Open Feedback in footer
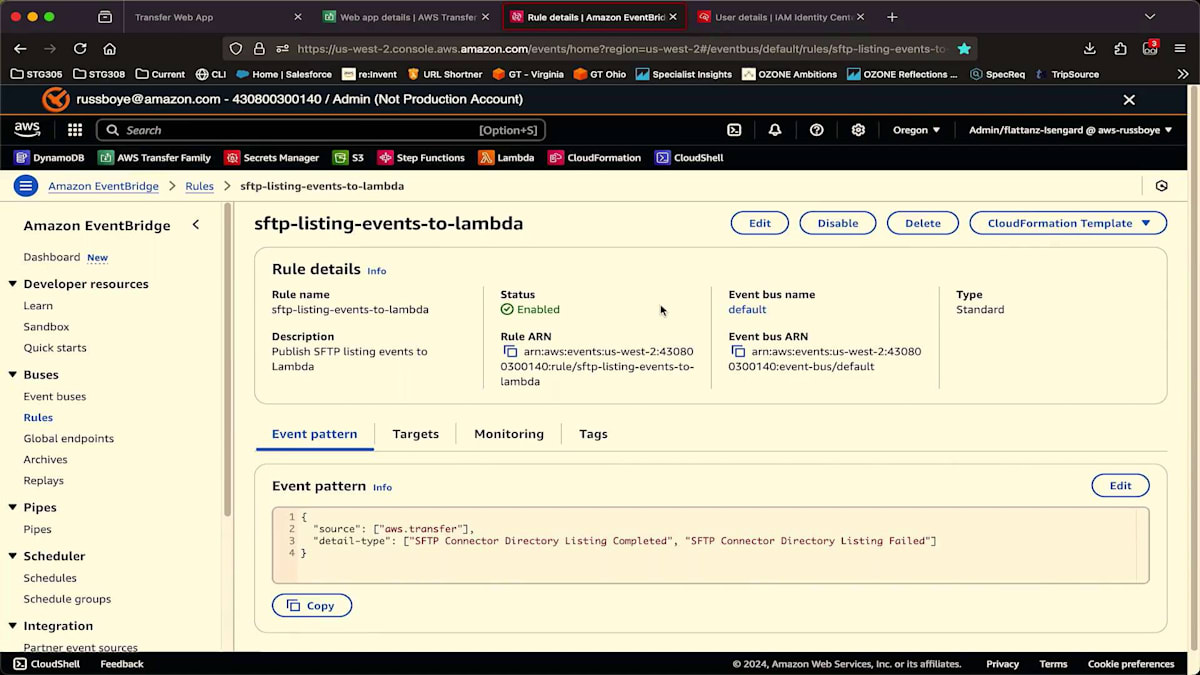 (122, 664)
